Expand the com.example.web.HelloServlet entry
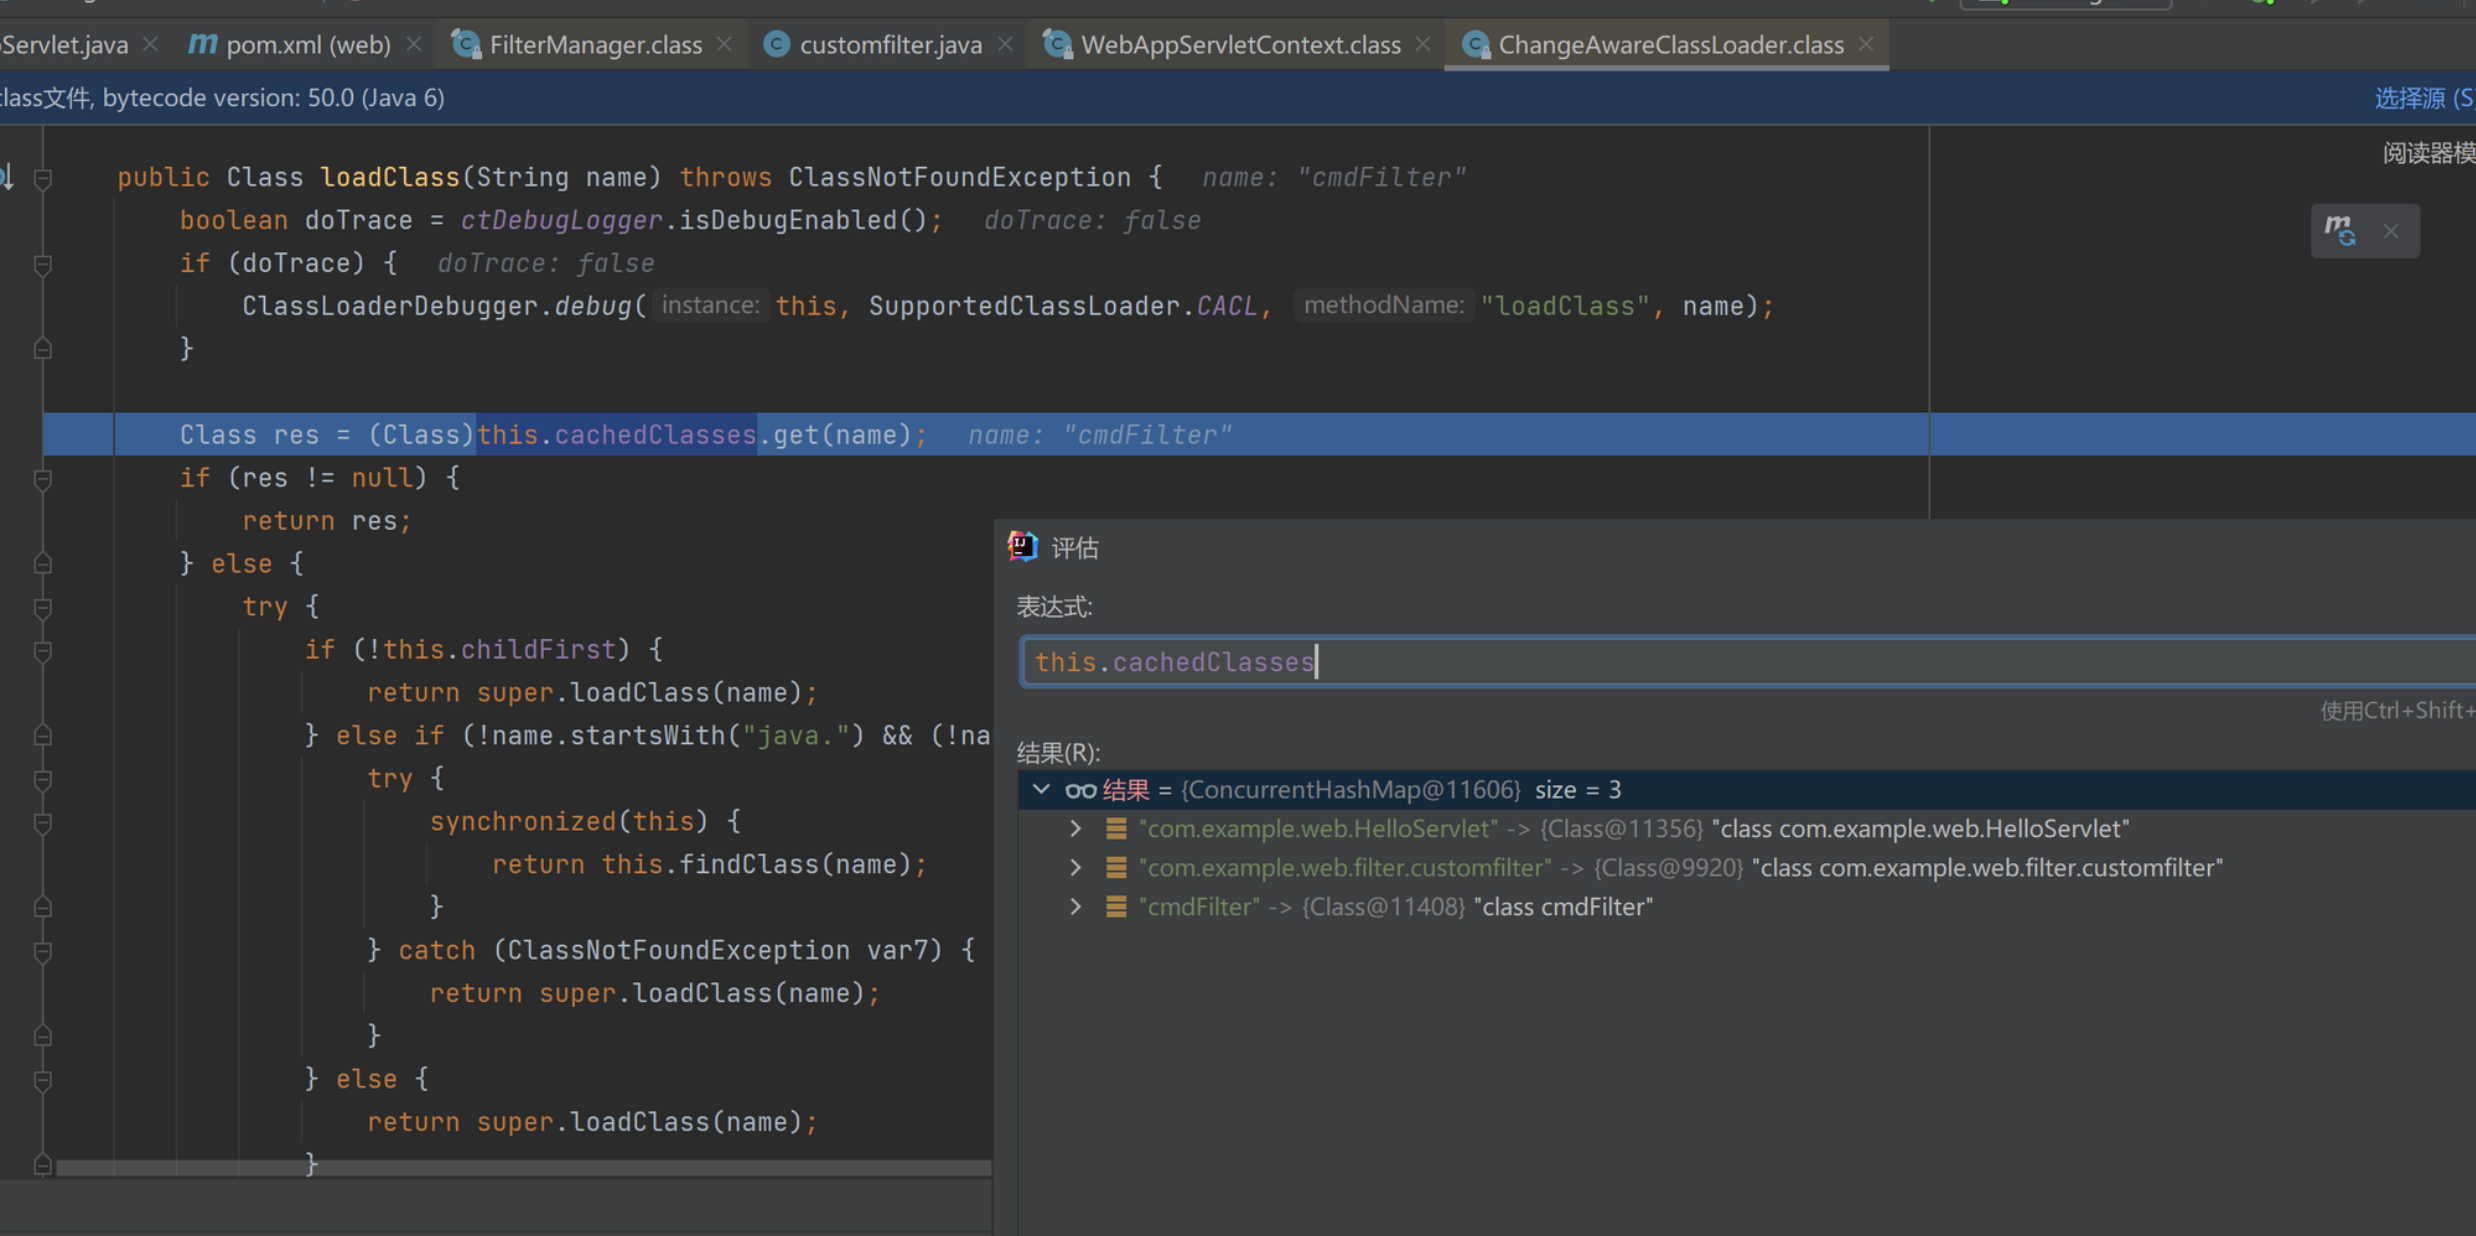The width and height of the screenshot is (2476, 1236). (1075, 828)
